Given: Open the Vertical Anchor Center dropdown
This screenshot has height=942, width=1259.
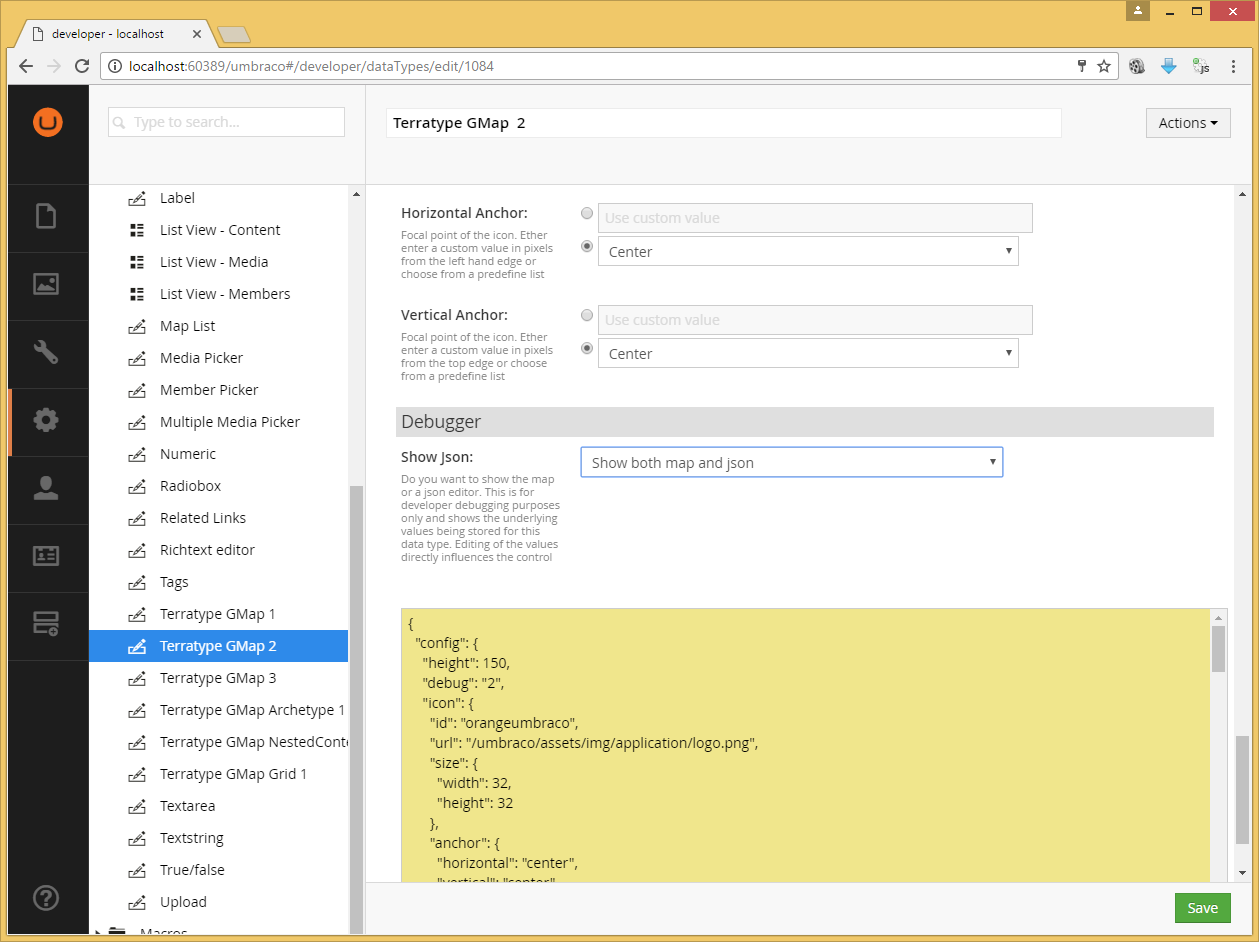Looking at the screenshot, I should [x=808, y=353].
